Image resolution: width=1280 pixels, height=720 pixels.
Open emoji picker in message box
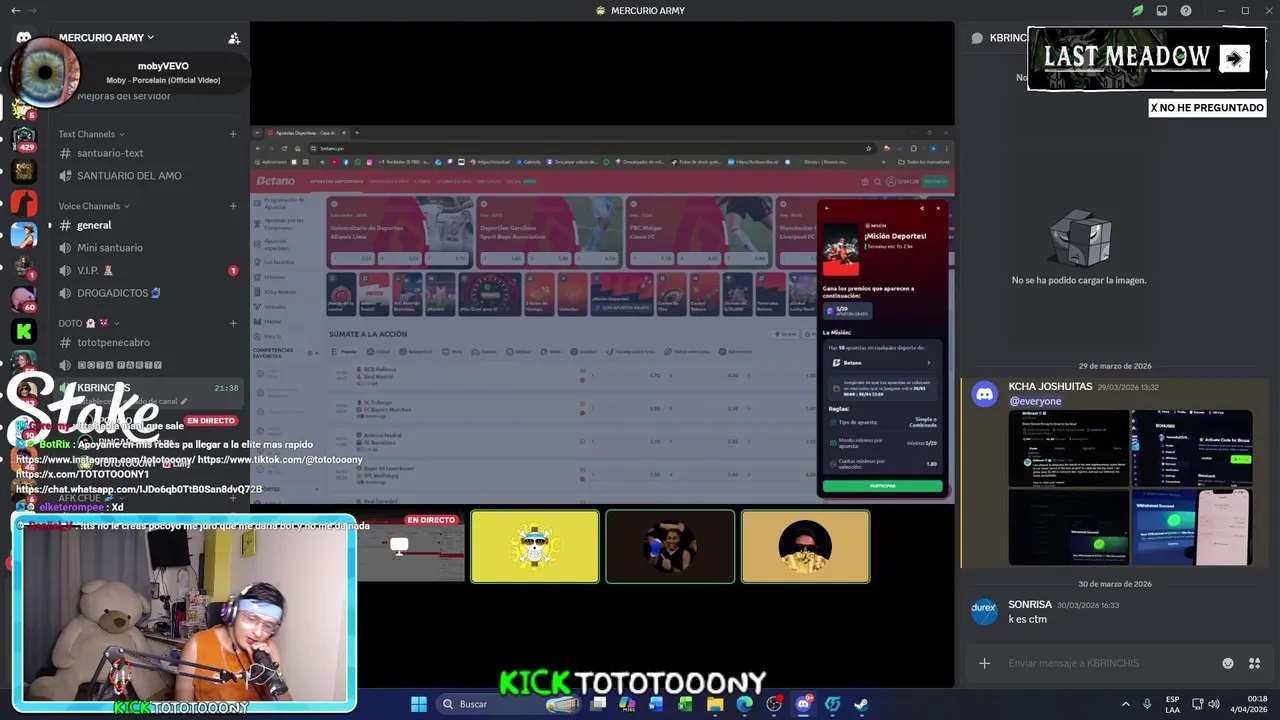(x=1228, y=663)
